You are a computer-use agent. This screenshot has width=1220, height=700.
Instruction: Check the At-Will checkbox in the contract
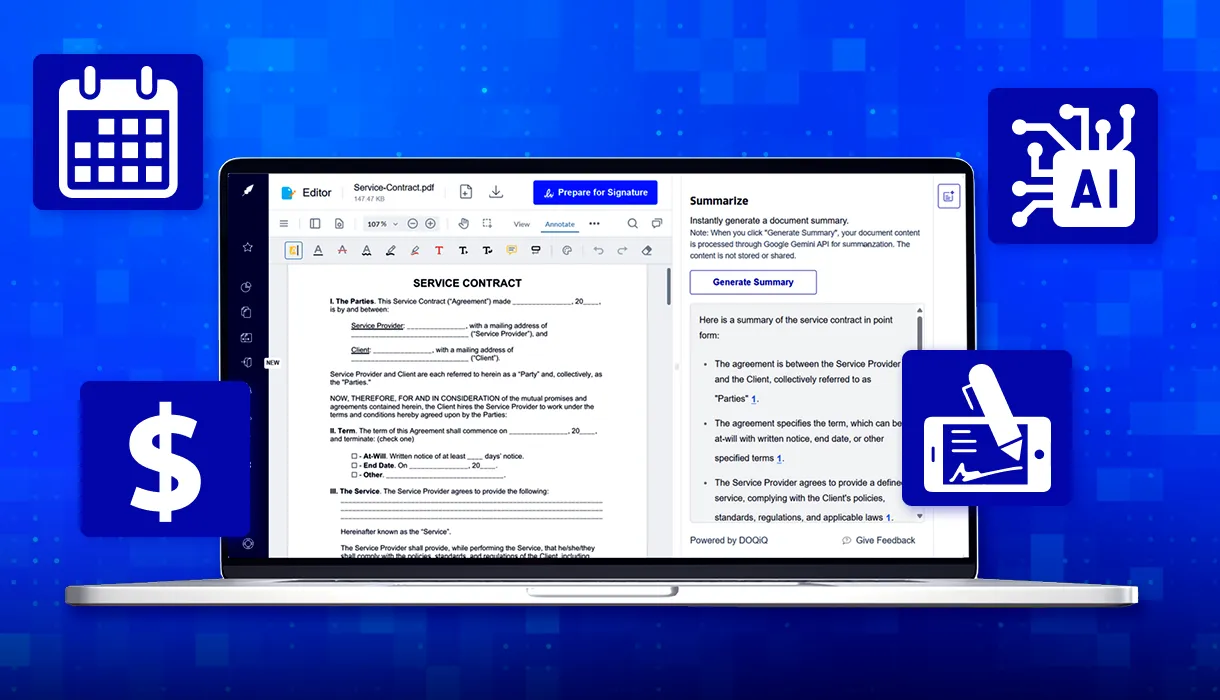pos(355,456)
